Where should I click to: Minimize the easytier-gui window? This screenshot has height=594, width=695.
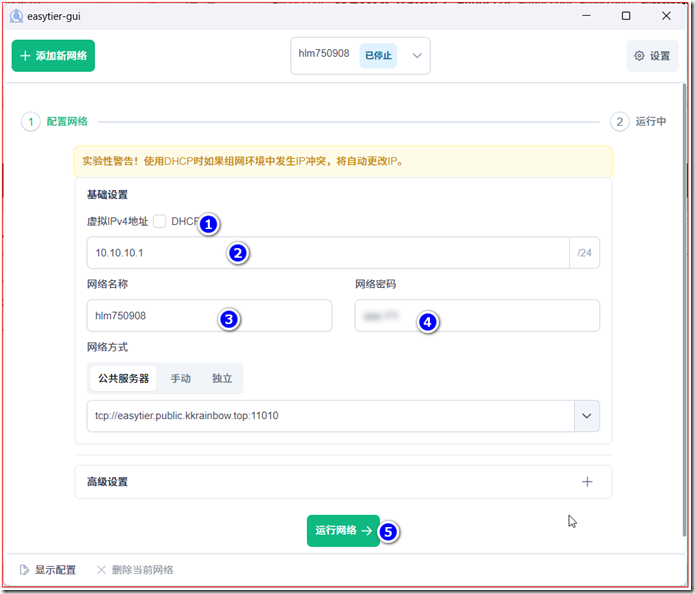(586, 16)
